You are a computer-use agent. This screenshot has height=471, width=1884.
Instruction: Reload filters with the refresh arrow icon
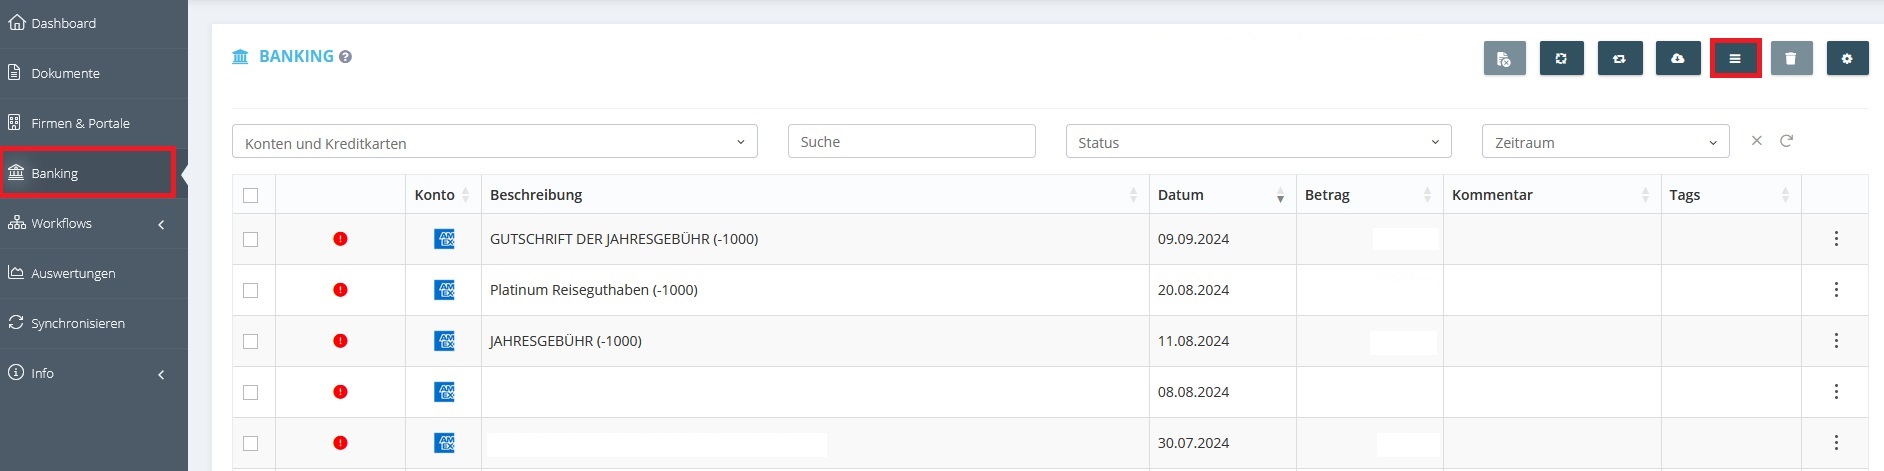1786,141
